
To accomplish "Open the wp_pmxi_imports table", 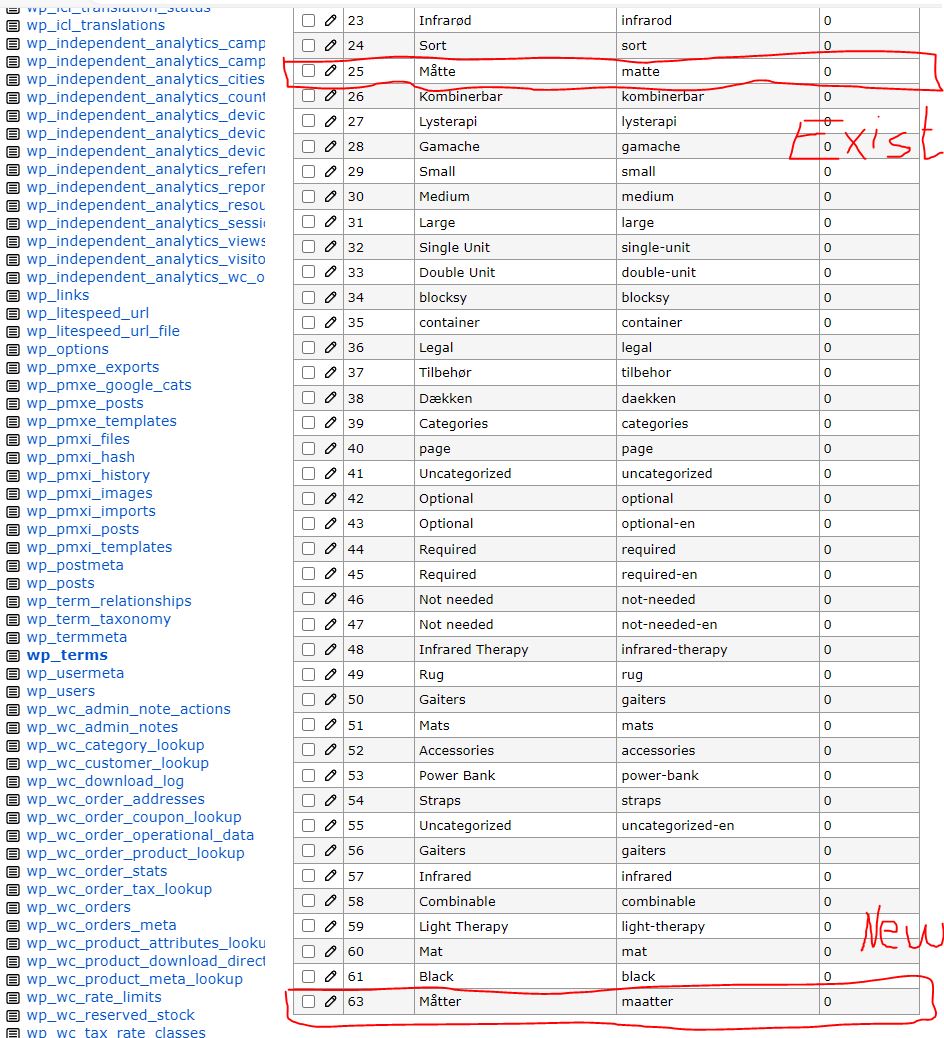I will (x=91, y=511).
